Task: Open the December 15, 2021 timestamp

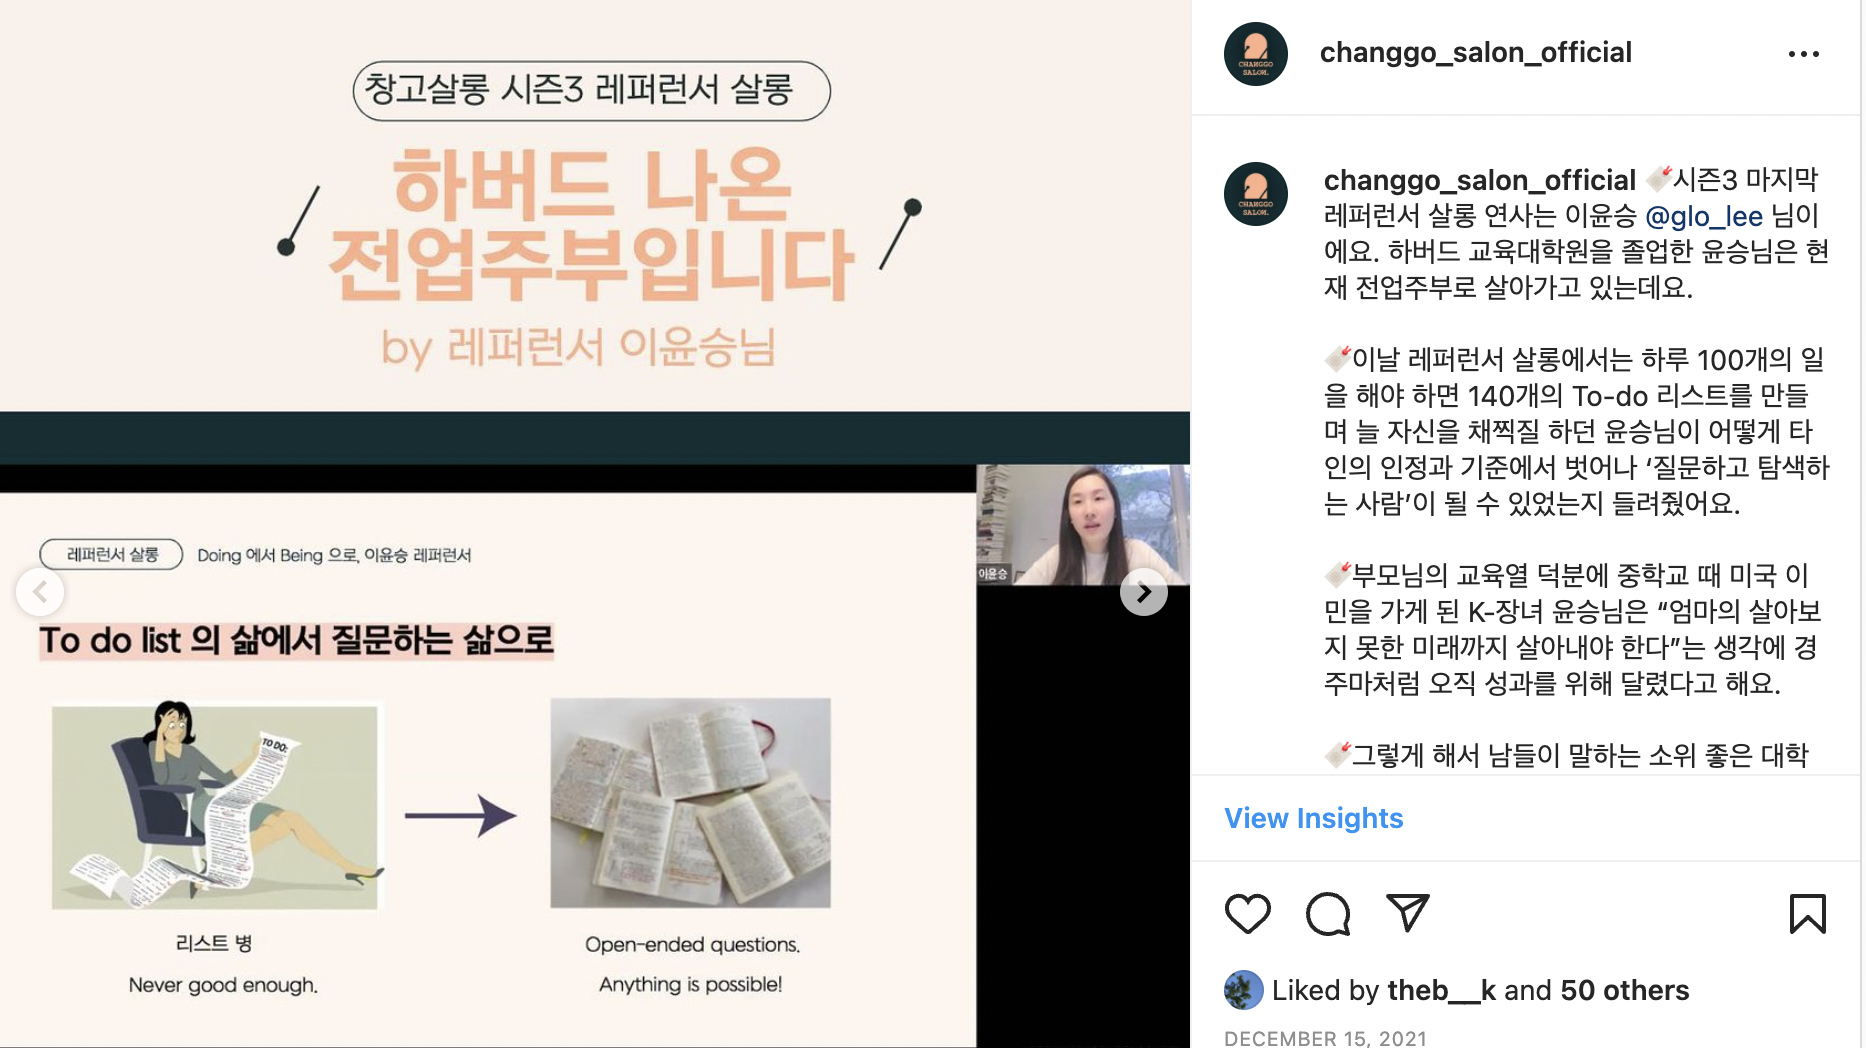Action: tap(1325, 1038)
